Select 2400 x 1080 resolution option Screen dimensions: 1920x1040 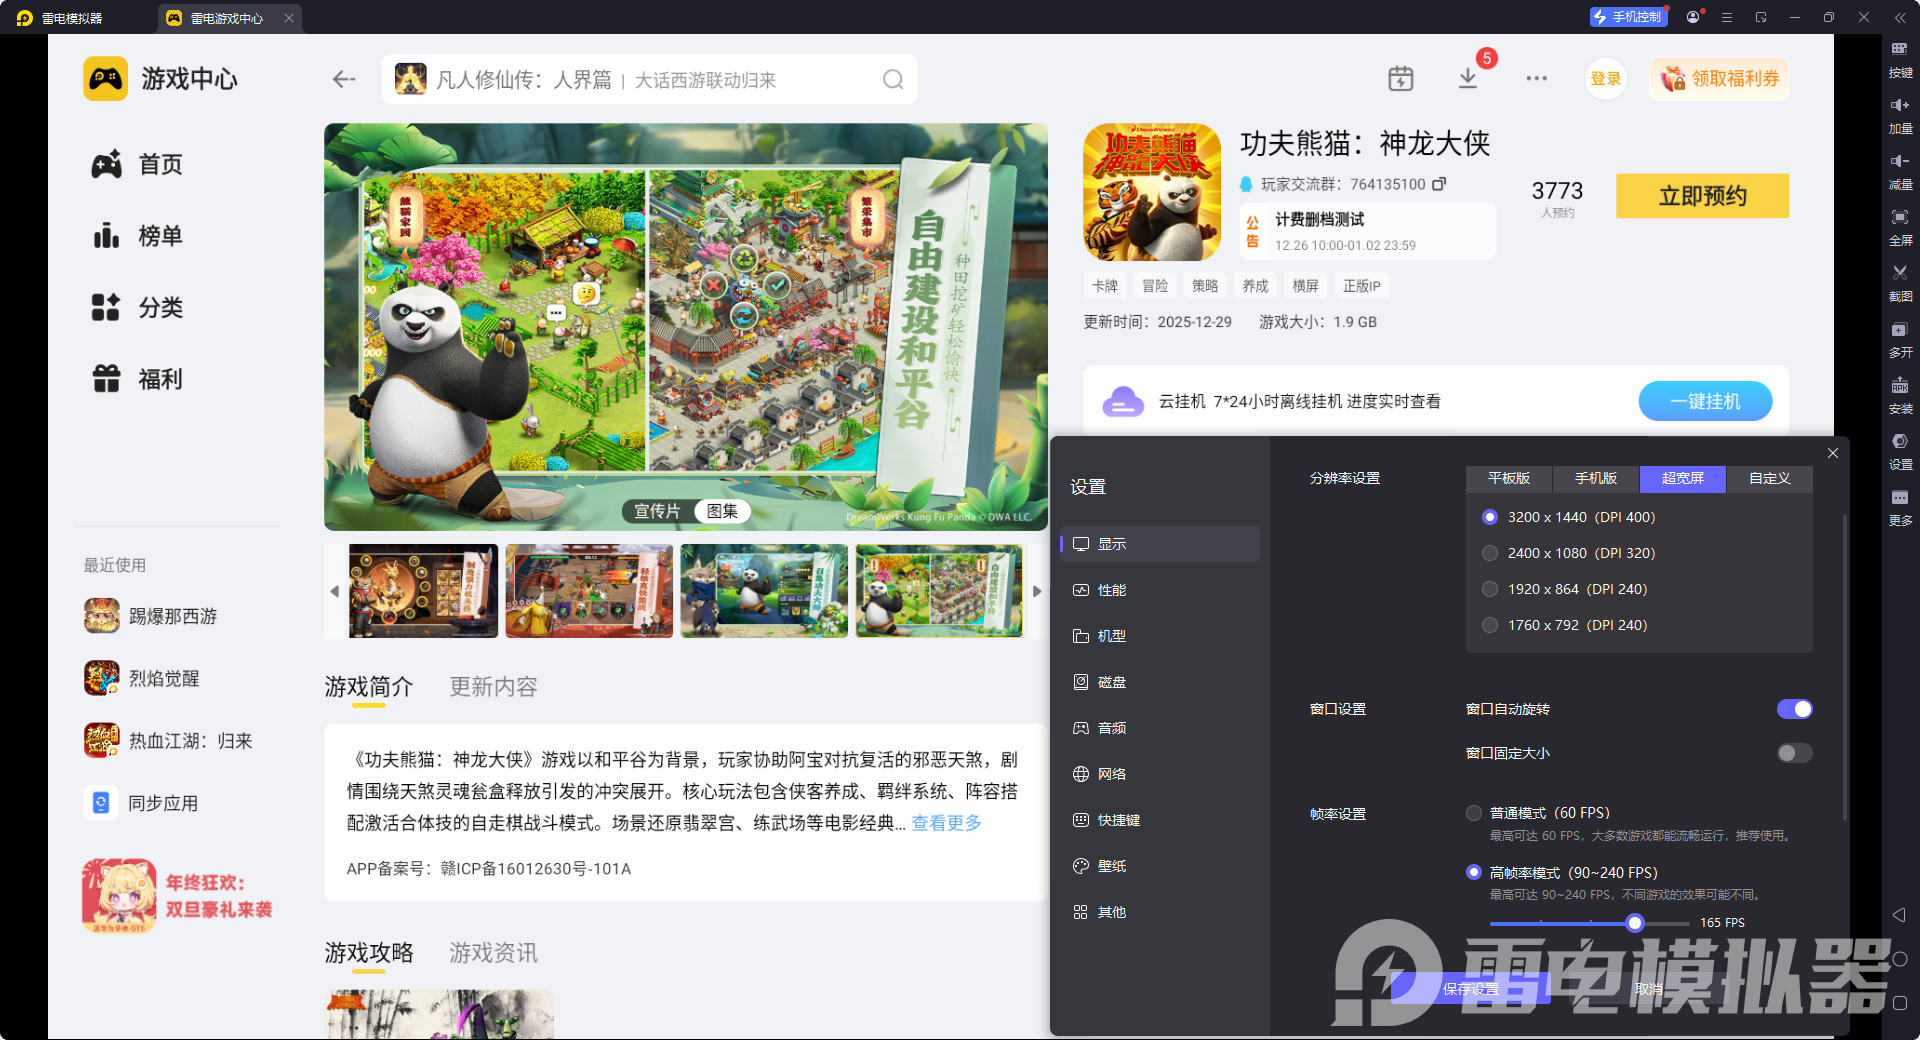tap(1490, 553)
